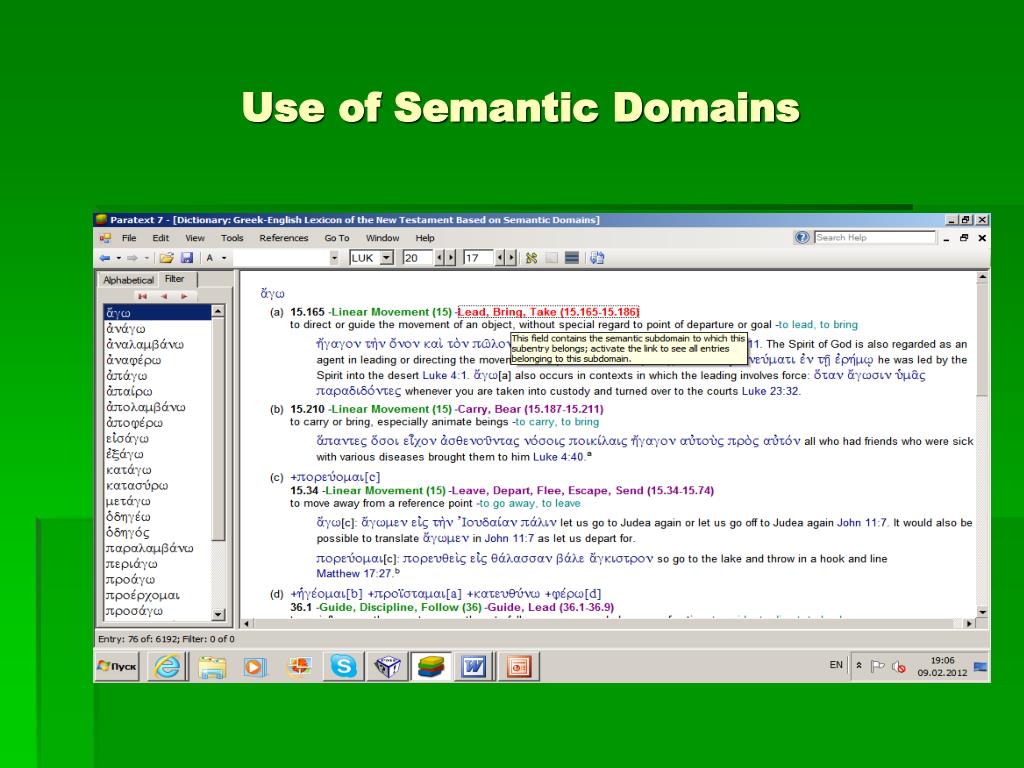This screenshot has width=1024, height=768.
Task: Open the Пуск Start button
Action: pos(118,666)
